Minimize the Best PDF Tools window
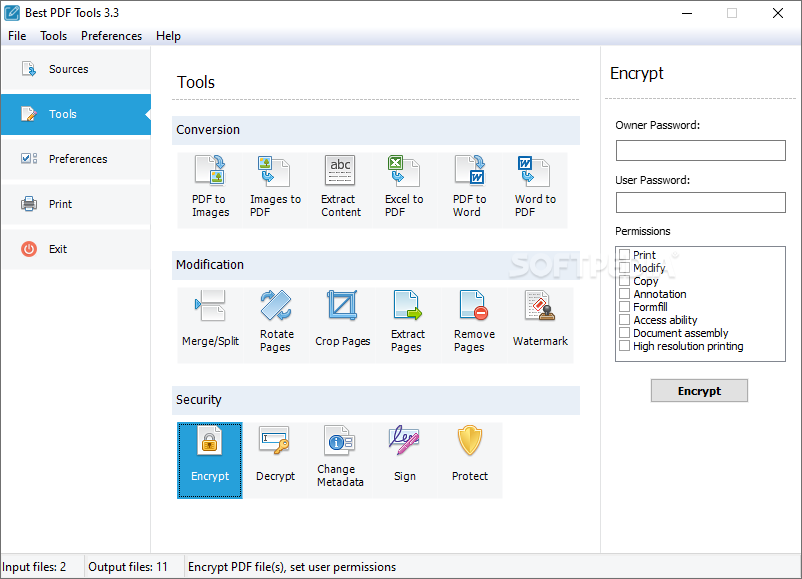The width and height of the screenshot is (802, 579). [x=687, y=13]
